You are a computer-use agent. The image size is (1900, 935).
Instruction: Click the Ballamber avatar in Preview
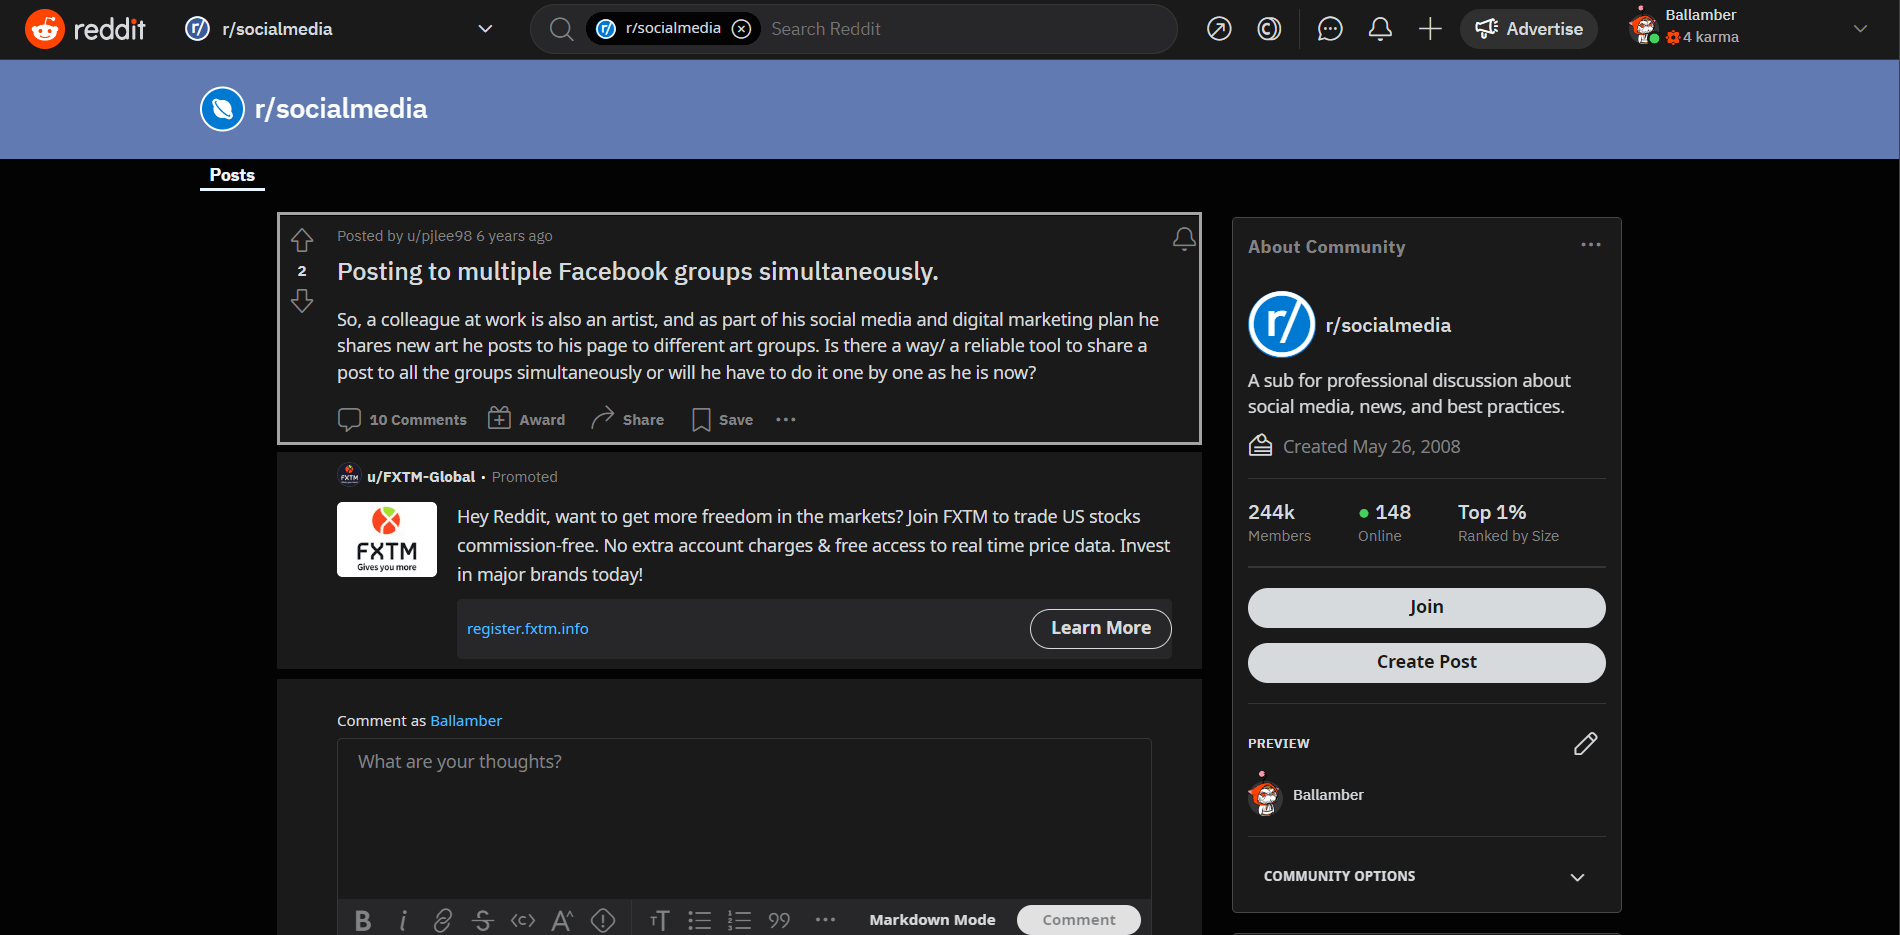click(1265, 795)
